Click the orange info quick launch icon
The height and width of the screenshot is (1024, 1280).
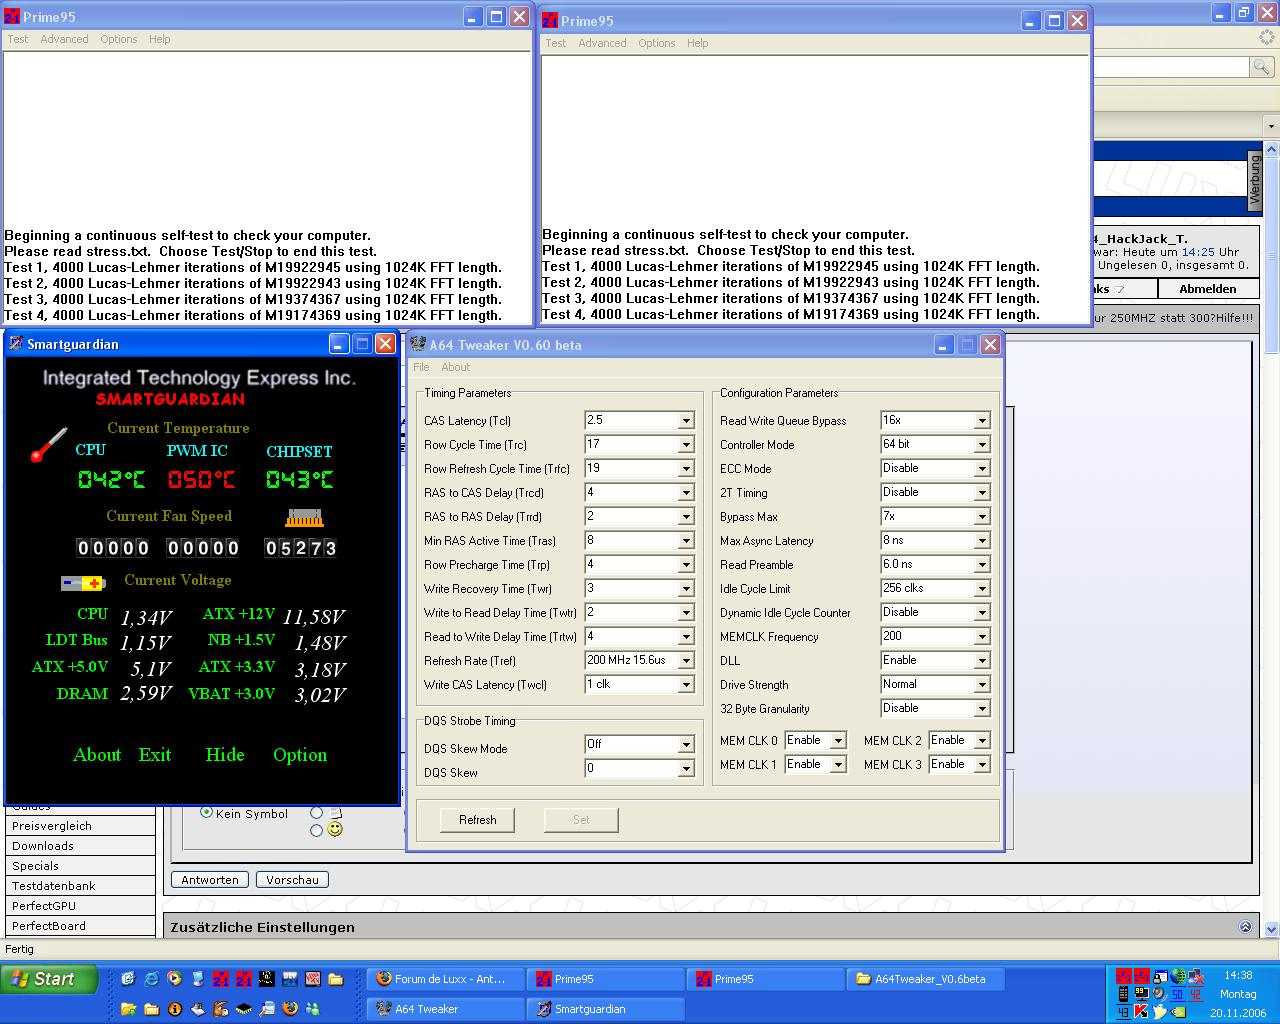tap(175, 1008)
